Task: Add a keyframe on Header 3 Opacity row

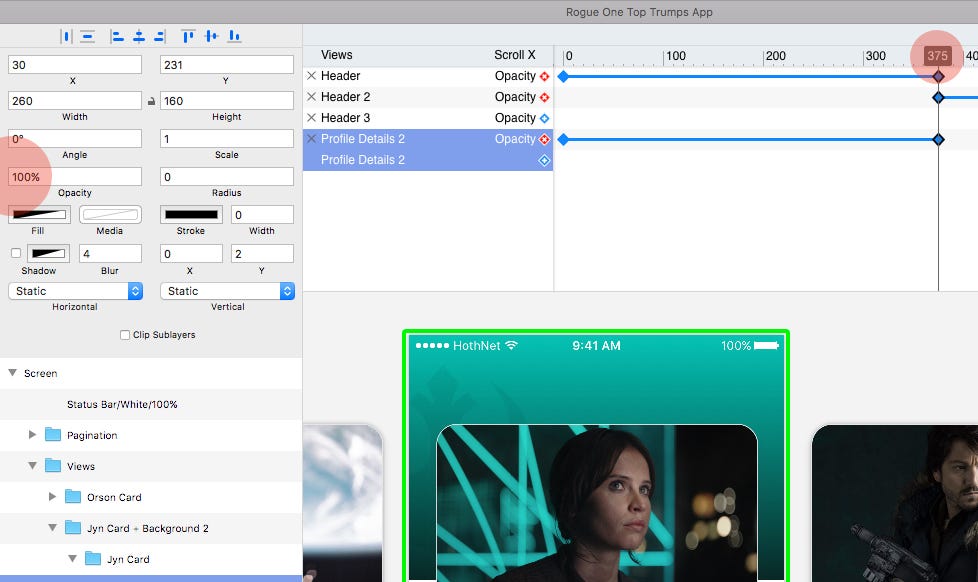Action: [545, 119]
